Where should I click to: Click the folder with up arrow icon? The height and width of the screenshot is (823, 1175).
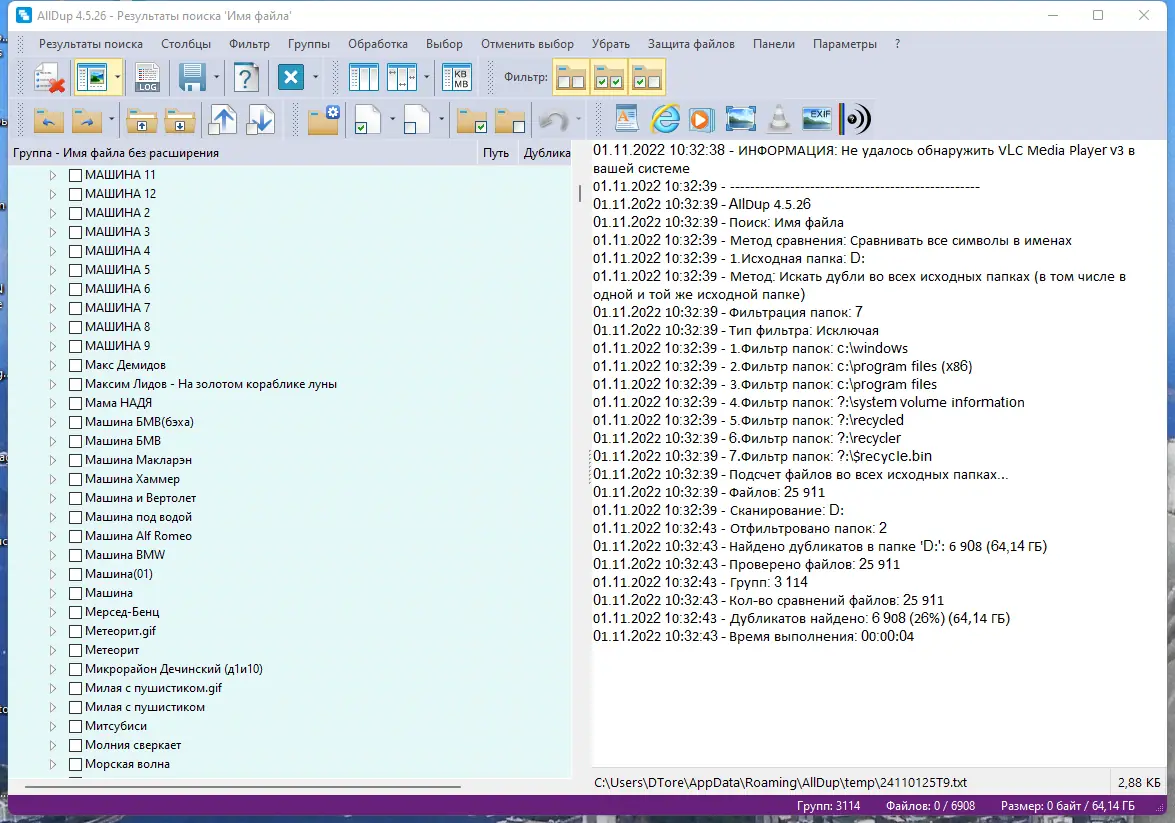(x=142, y=120)
